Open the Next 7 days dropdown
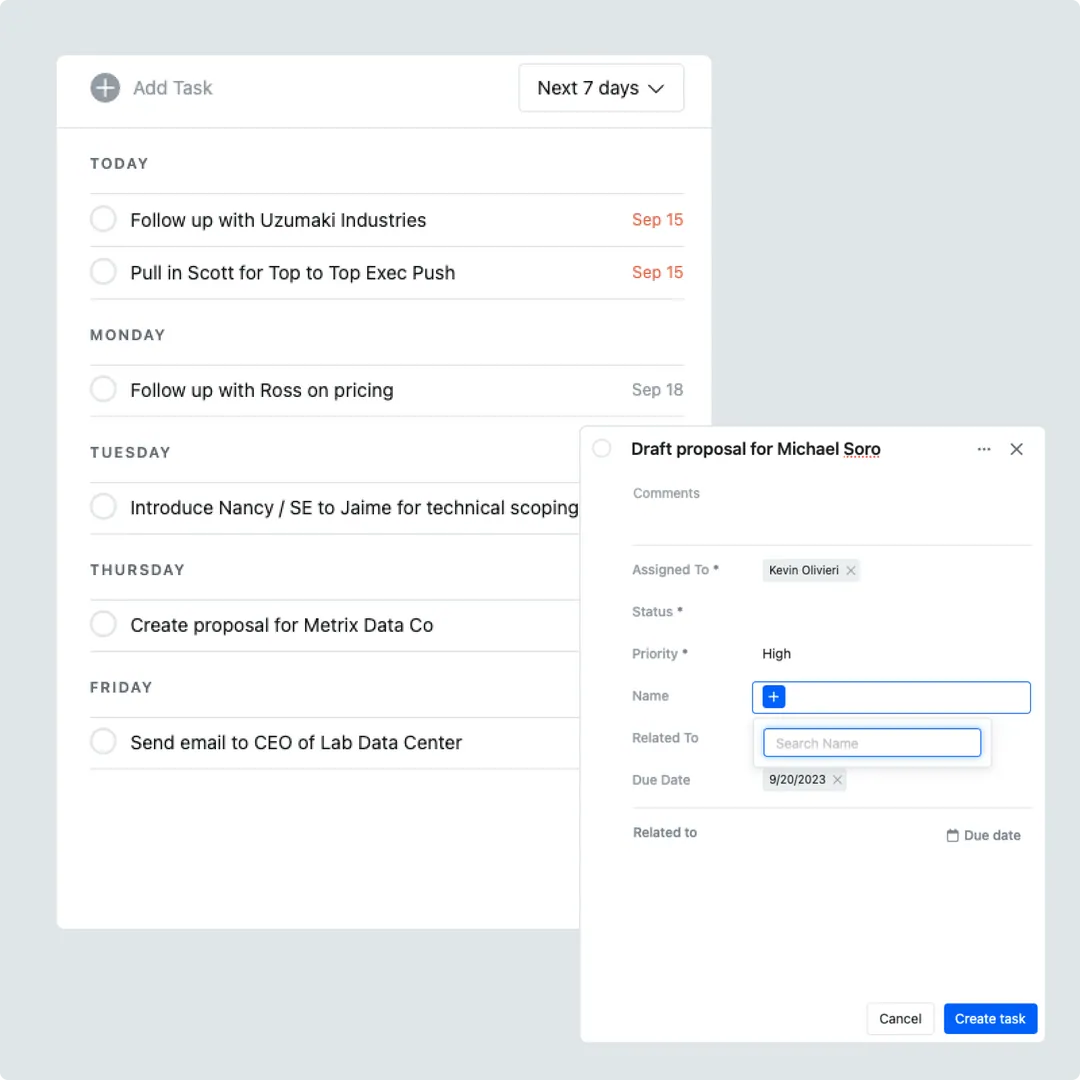 (601, 88)
